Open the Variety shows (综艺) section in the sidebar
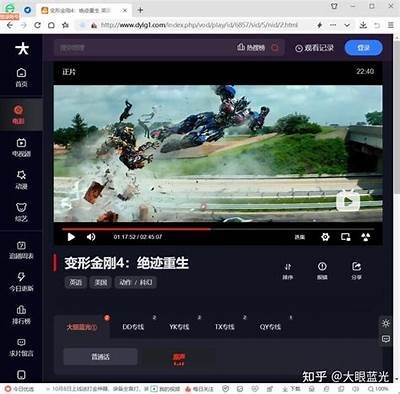 (21, 212)
